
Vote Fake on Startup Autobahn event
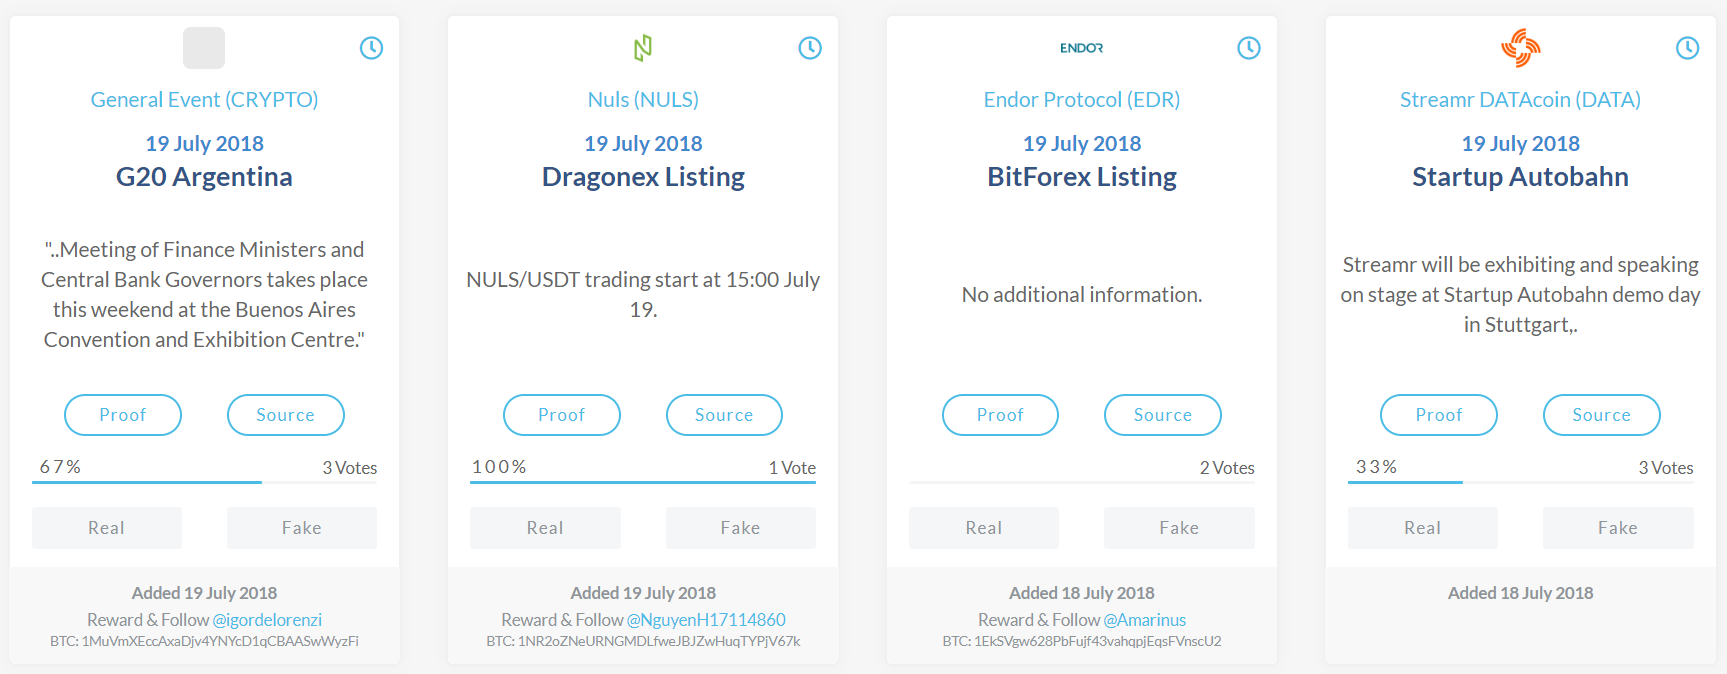(x=1617, y=528)
